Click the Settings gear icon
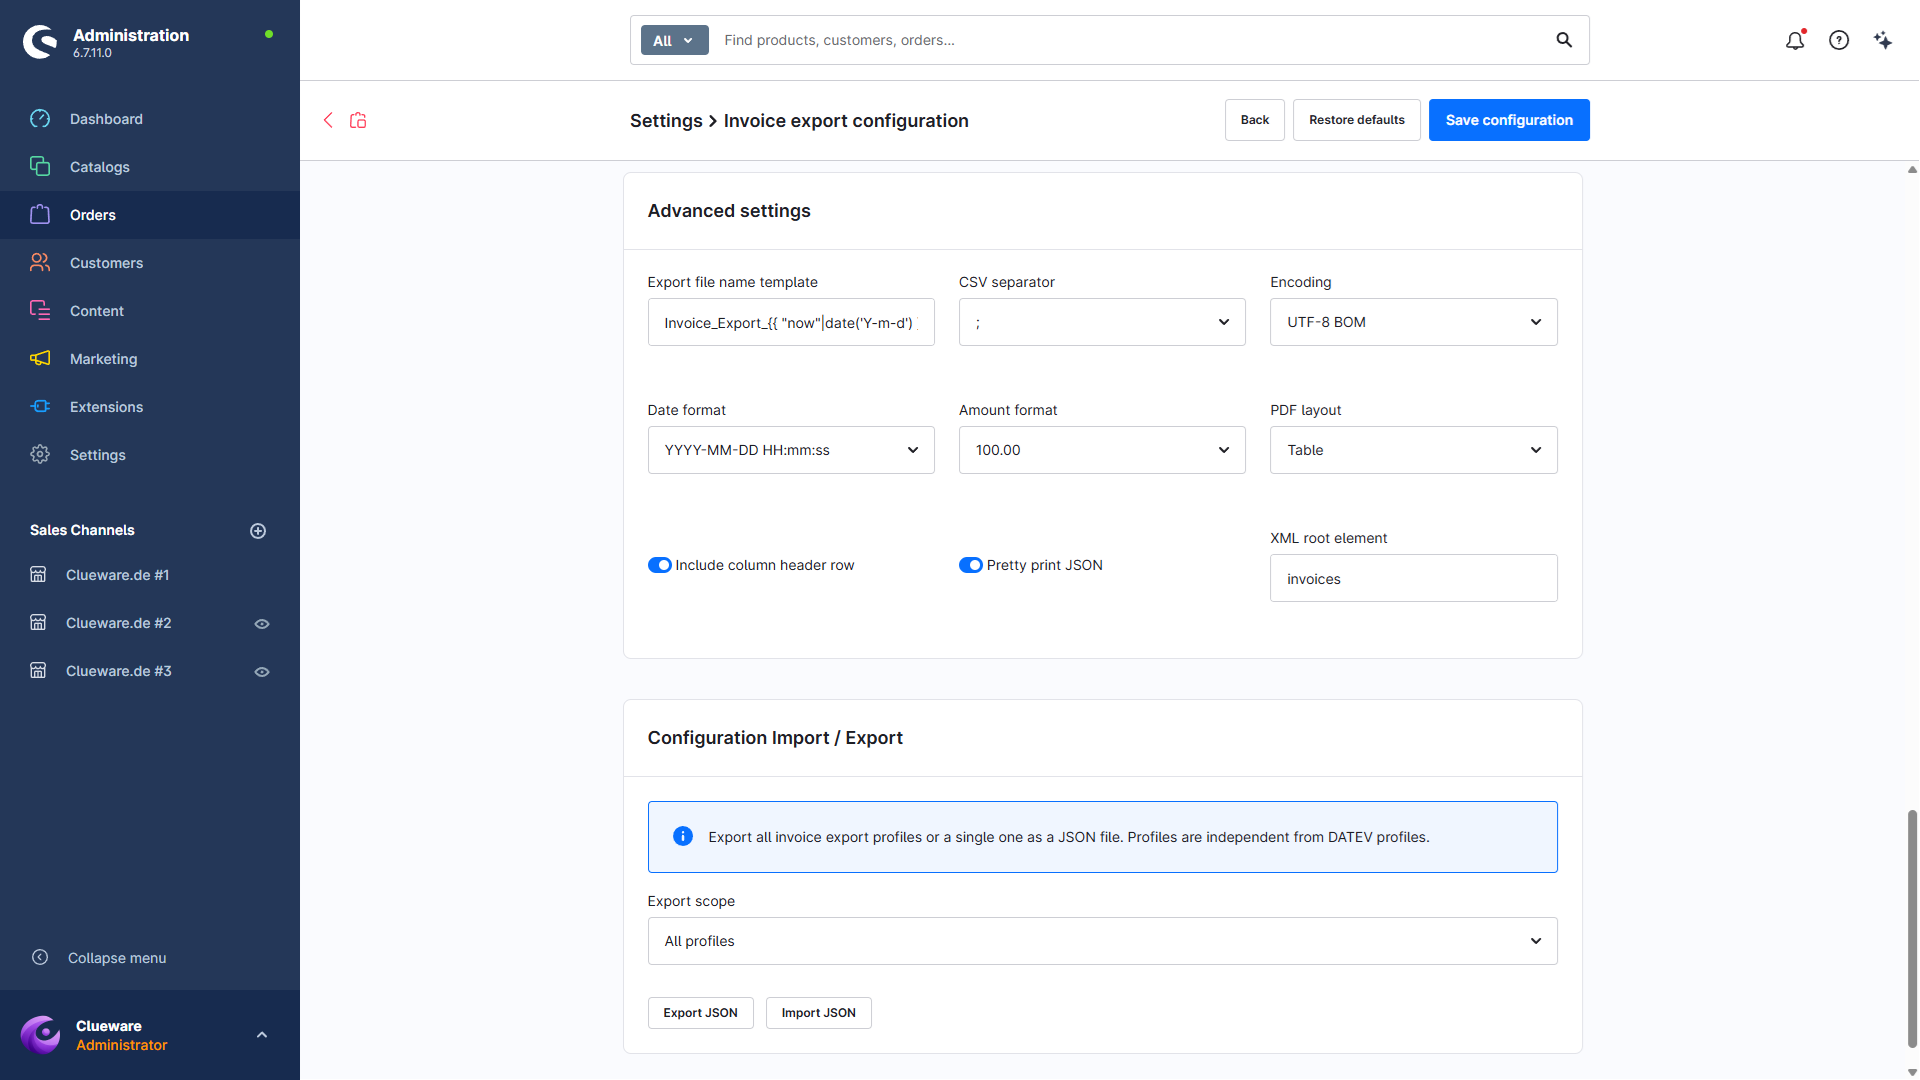 click(x=40, y=455)
